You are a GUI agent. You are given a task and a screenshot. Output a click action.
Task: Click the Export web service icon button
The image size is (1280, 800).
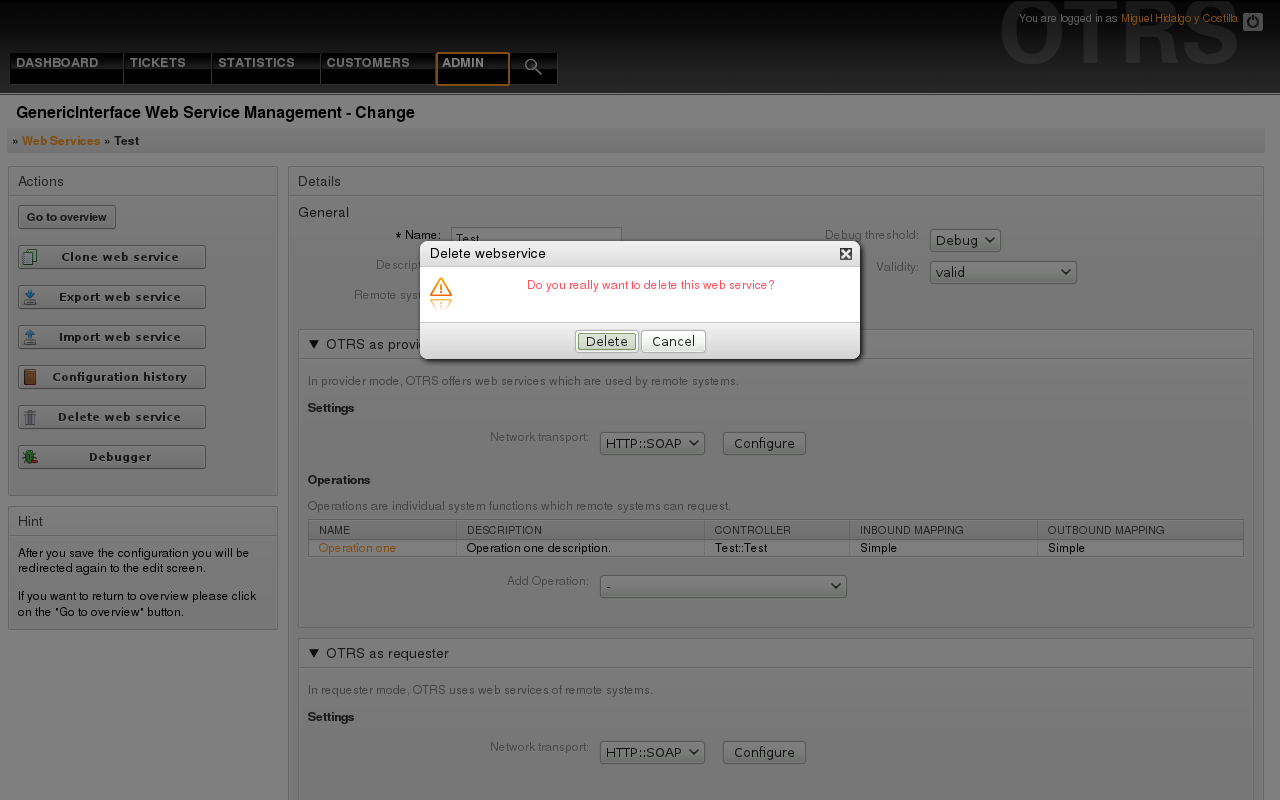point(112,297)
